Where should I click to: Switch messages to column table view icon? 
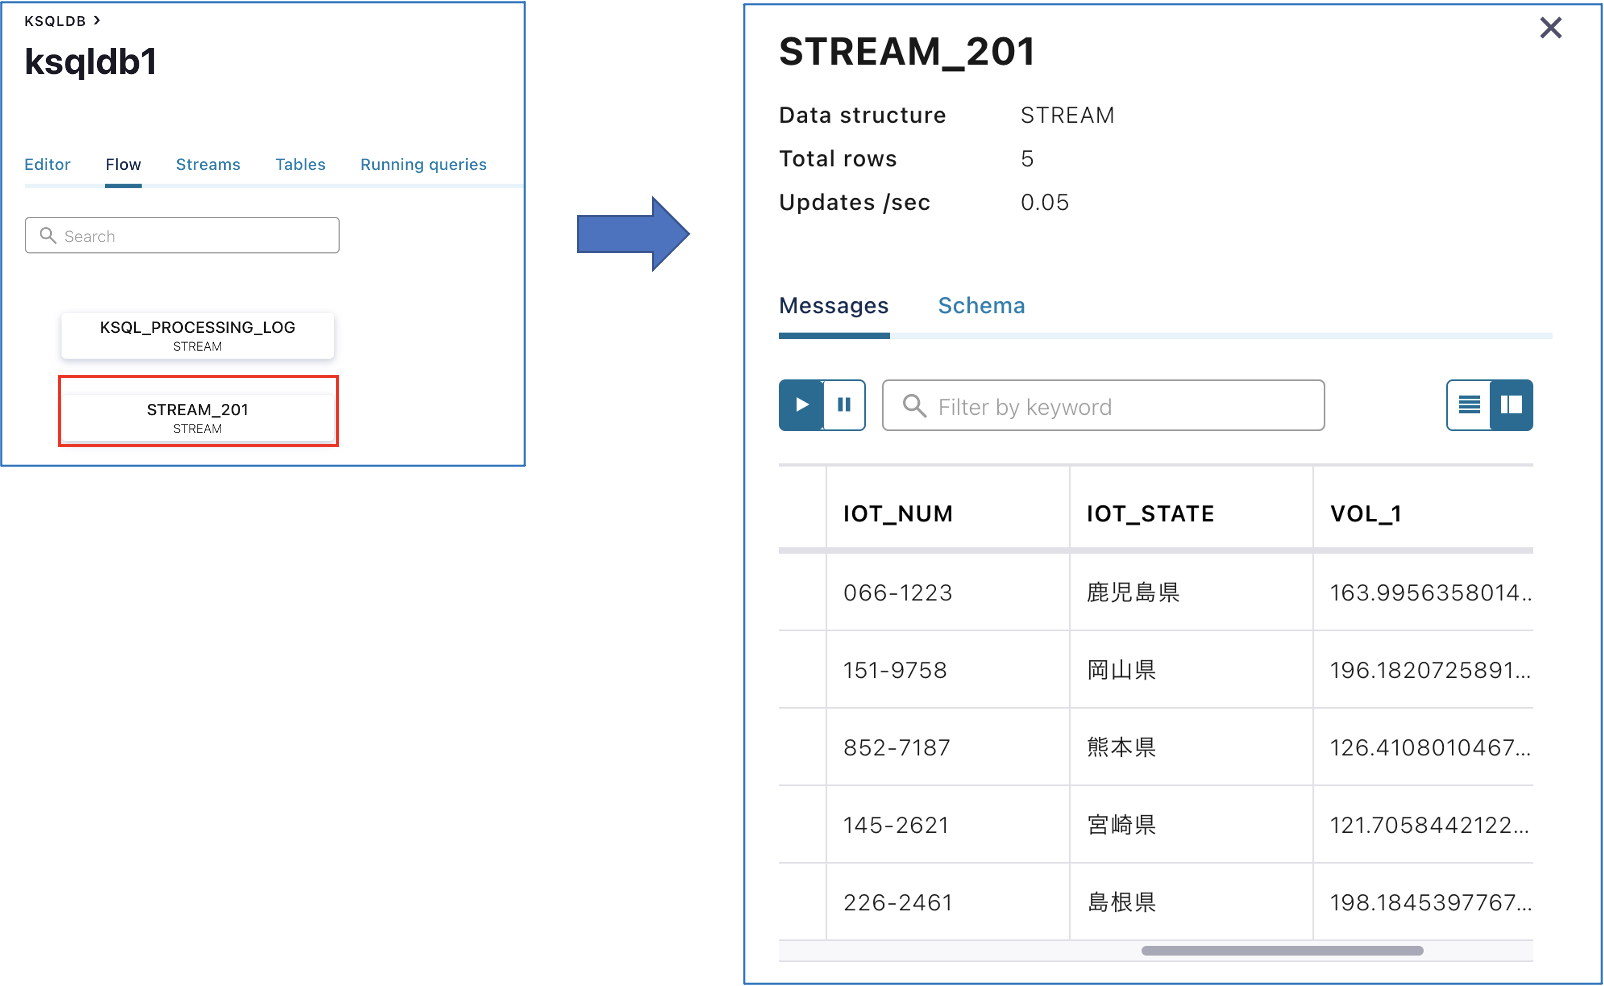tap(1511, 405)
